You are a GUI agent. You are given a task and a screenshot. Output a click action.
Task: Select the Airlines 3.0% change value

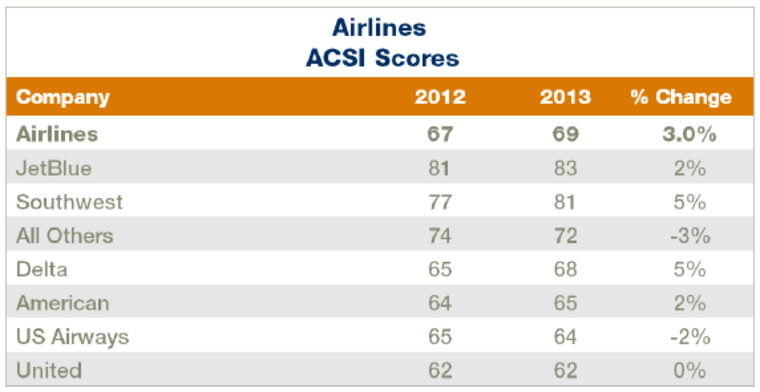click(x=690, y=134)
